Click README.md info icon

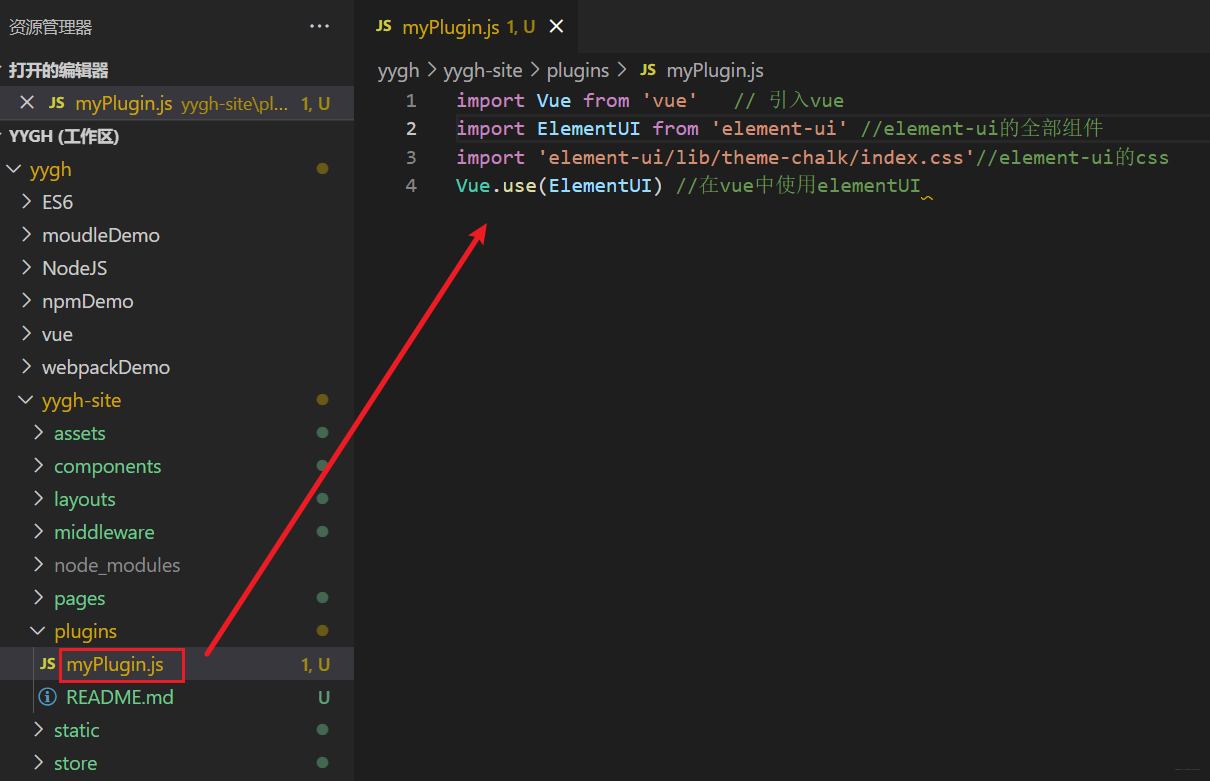pos(47,697)
